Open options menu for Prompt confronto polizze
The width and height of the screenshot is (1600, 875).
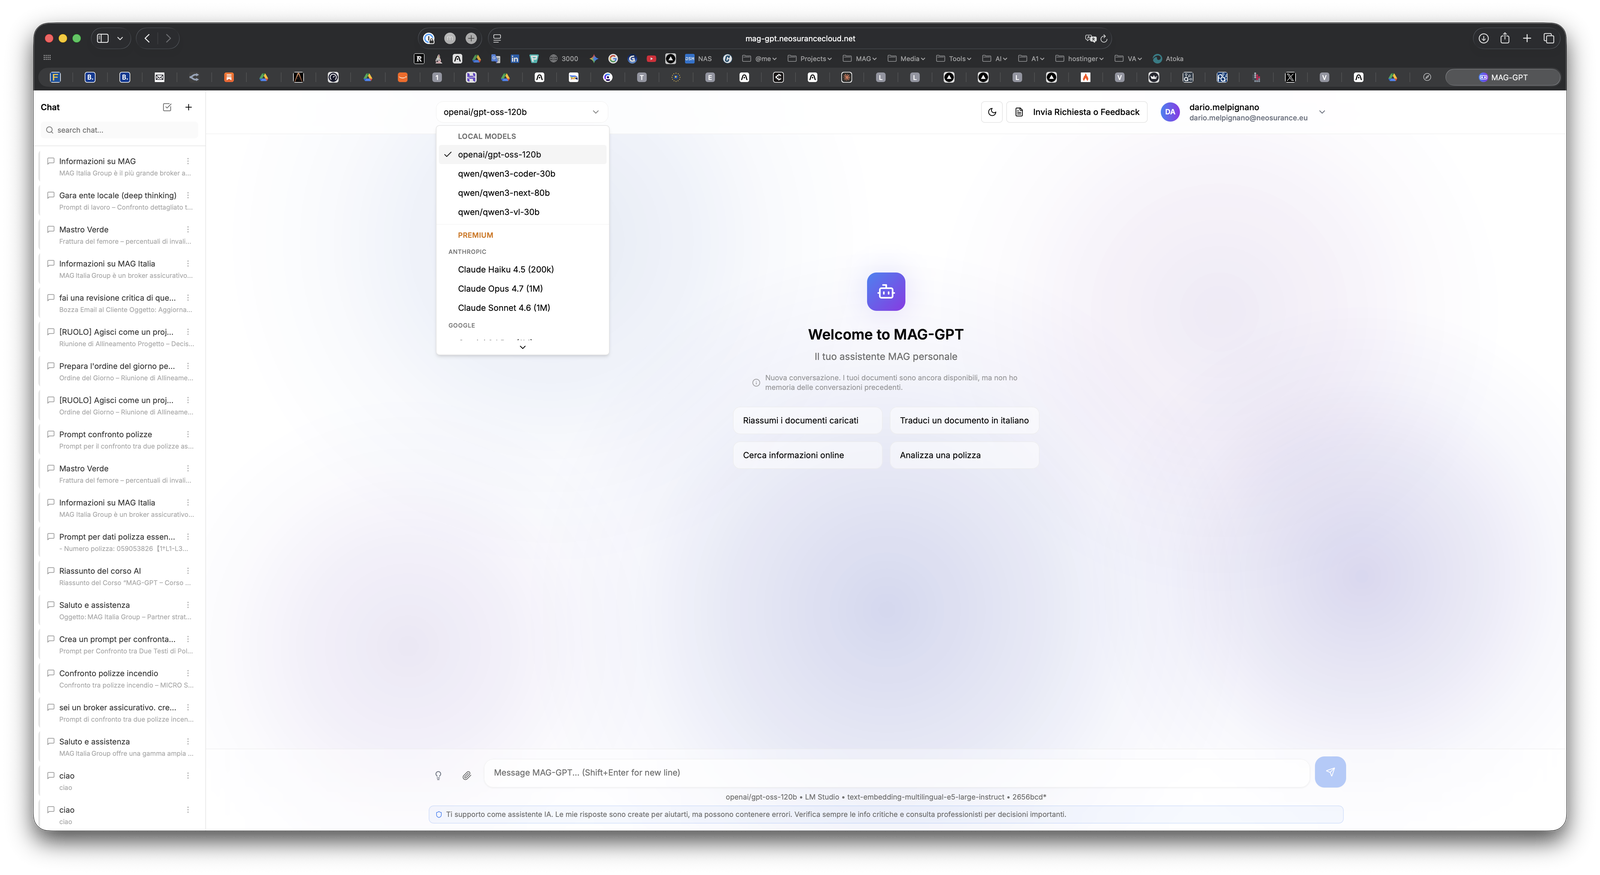point(188,434)
